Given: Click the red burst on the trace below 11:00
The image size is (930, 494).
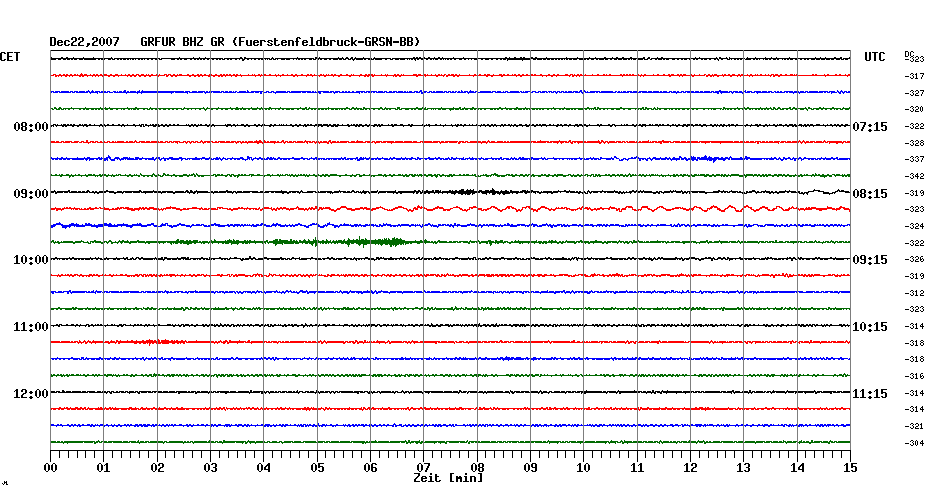Looking at the screenshot, I should pyautogui.click(x=157, y=342).
